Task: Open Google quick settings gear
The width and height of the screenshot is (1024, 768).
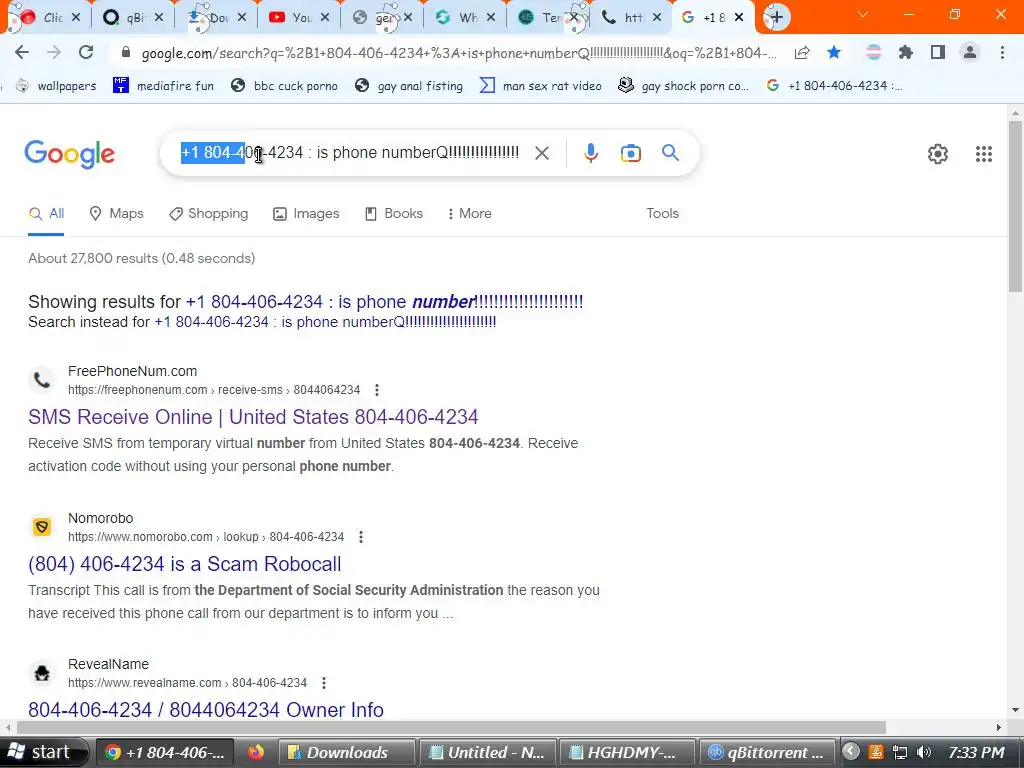Action: (x=938, y=153)
